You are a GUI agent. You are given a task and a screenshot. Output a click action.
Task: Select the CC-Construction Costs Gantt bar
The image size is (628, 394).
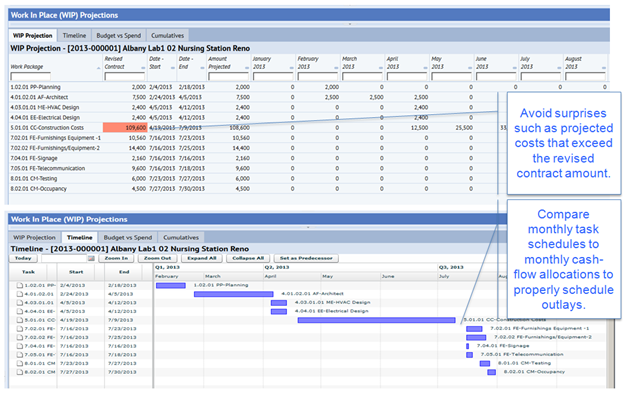376,320
